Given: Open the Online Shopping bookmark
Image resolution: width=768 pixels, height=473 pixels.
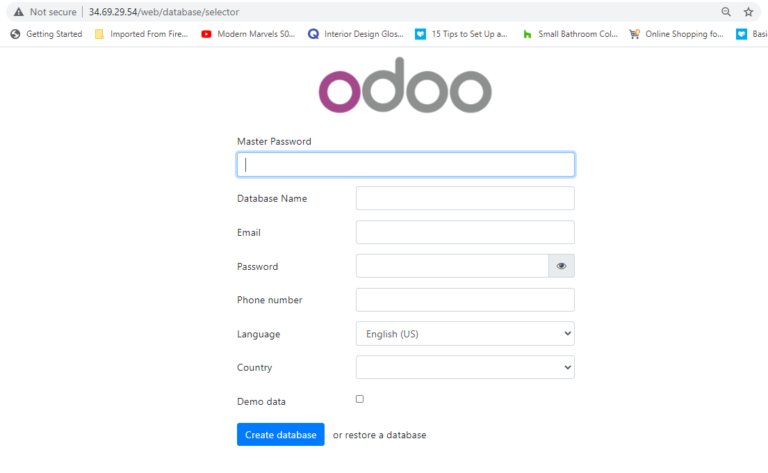Looking at the screenshot, I should point(676,33).
